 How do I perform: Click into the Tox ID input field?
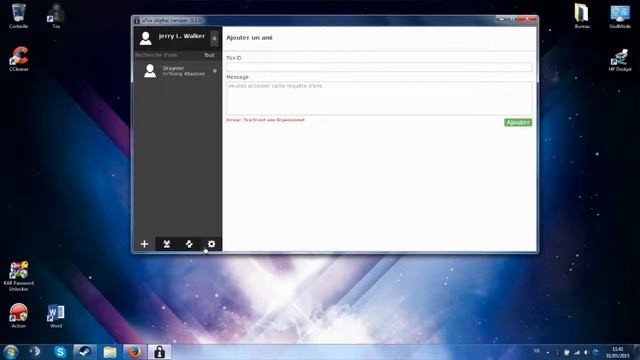pyautogui.click(x=379, y=67)
